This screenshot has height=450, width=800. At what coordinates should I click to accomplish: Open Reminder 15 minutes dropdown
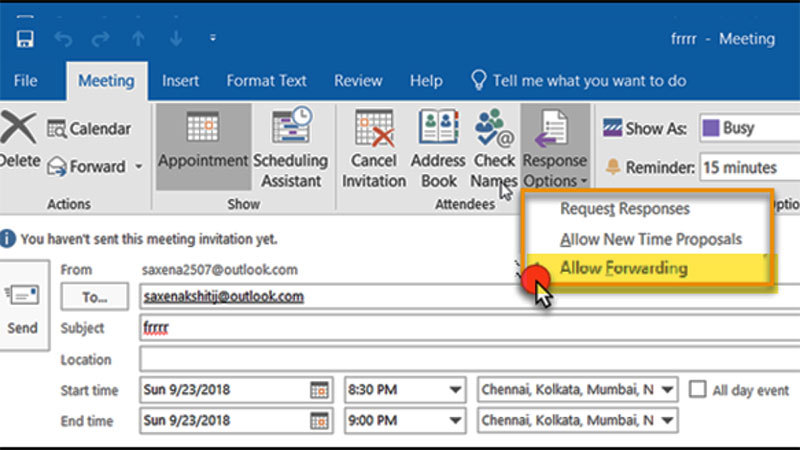(750, 167)
